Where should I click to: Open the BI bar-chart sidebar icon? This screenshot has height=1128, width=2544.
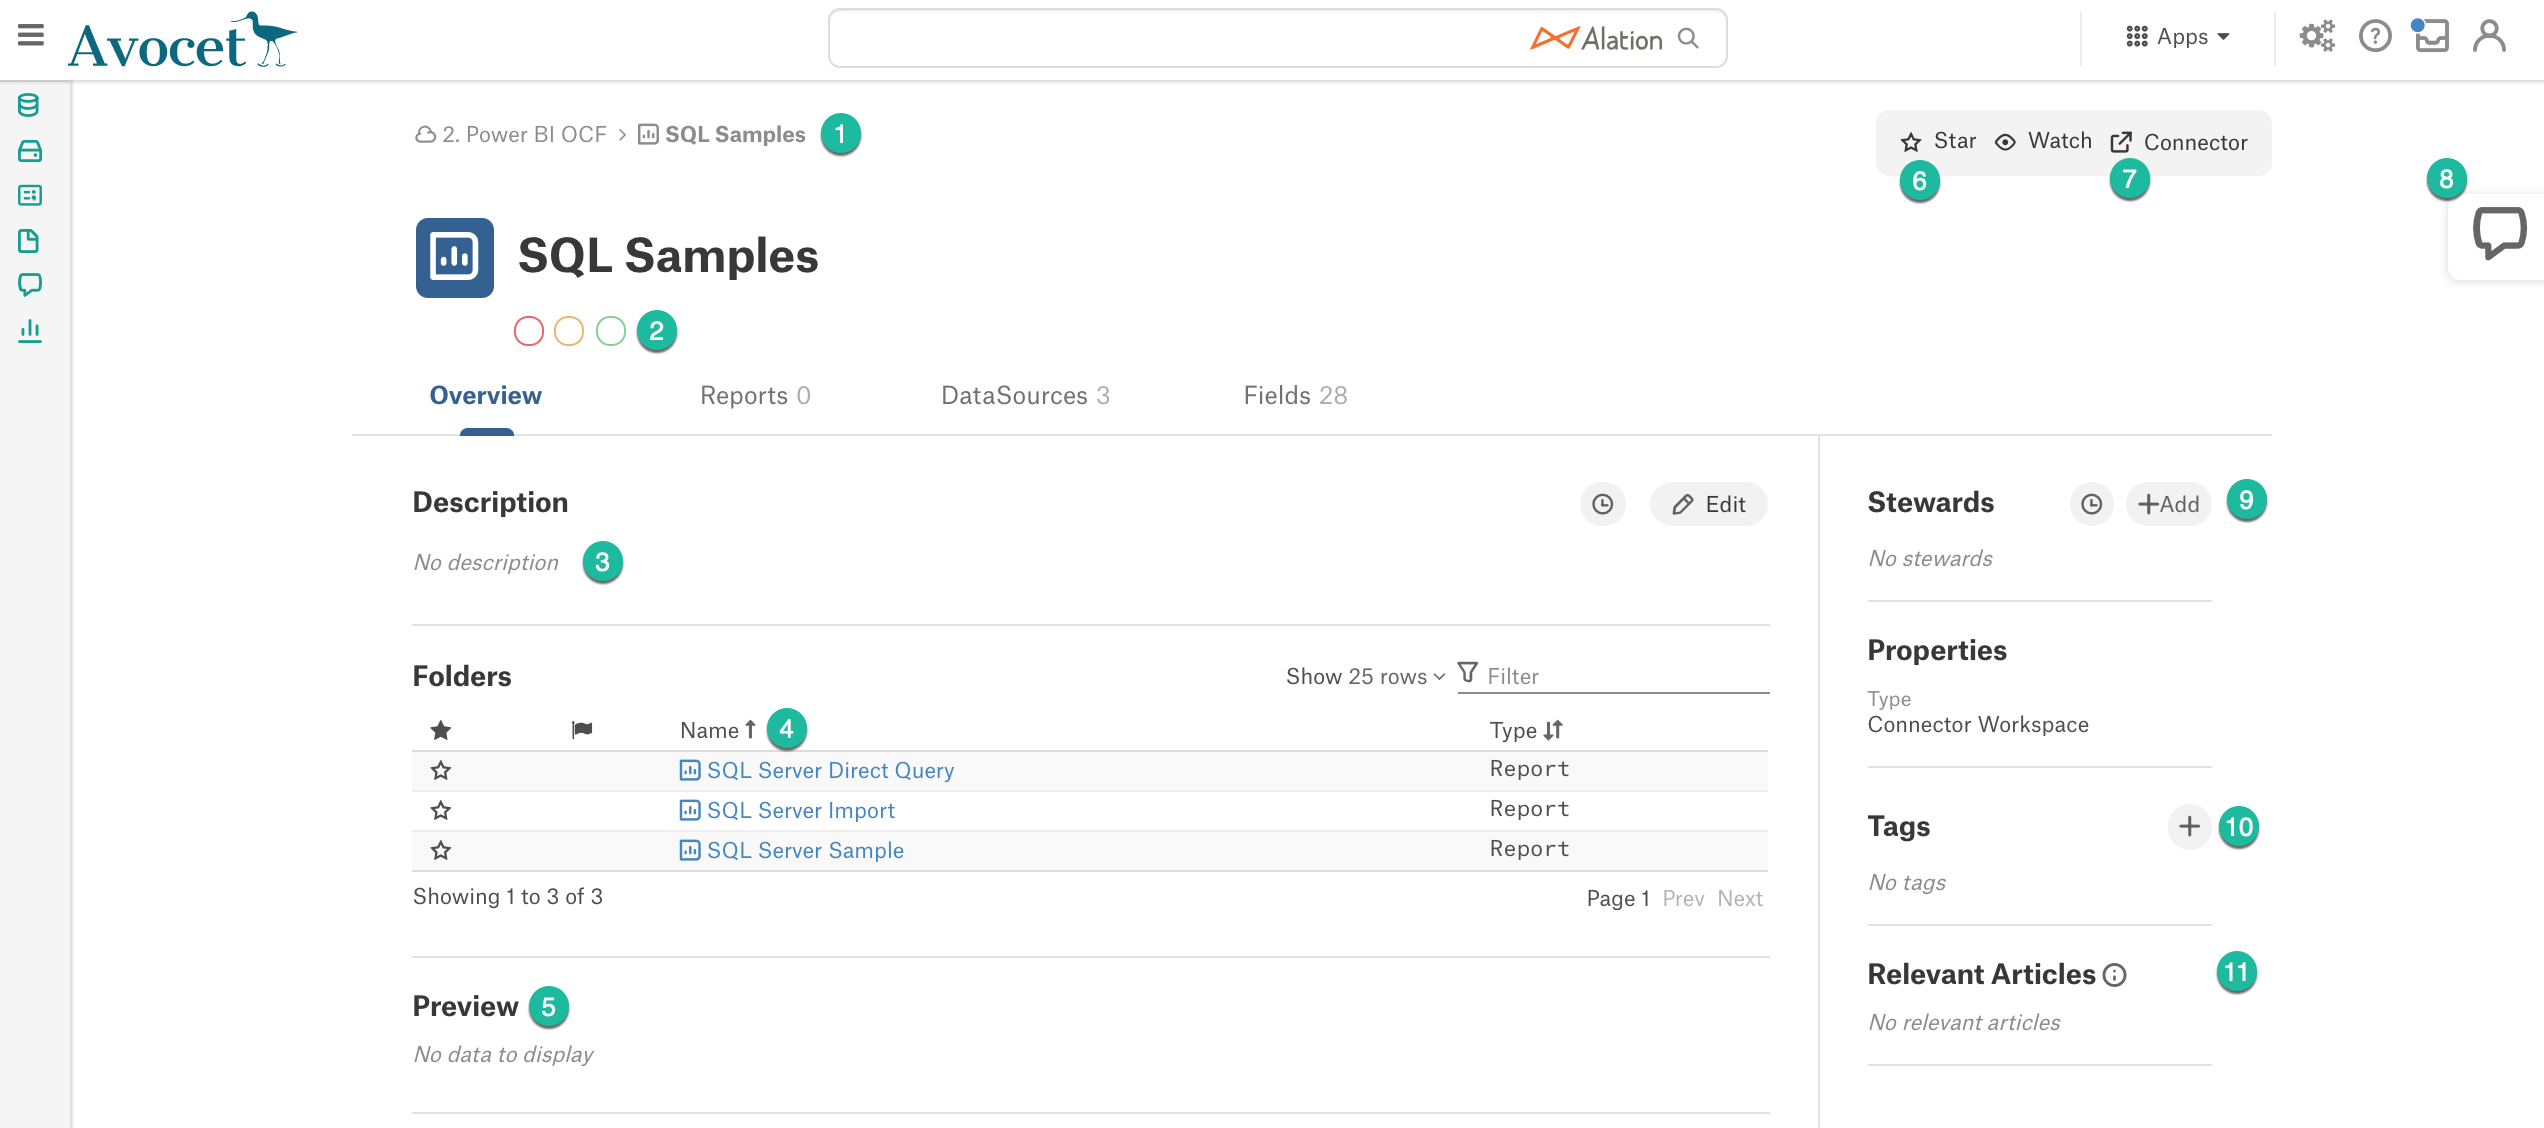[29, 331]
